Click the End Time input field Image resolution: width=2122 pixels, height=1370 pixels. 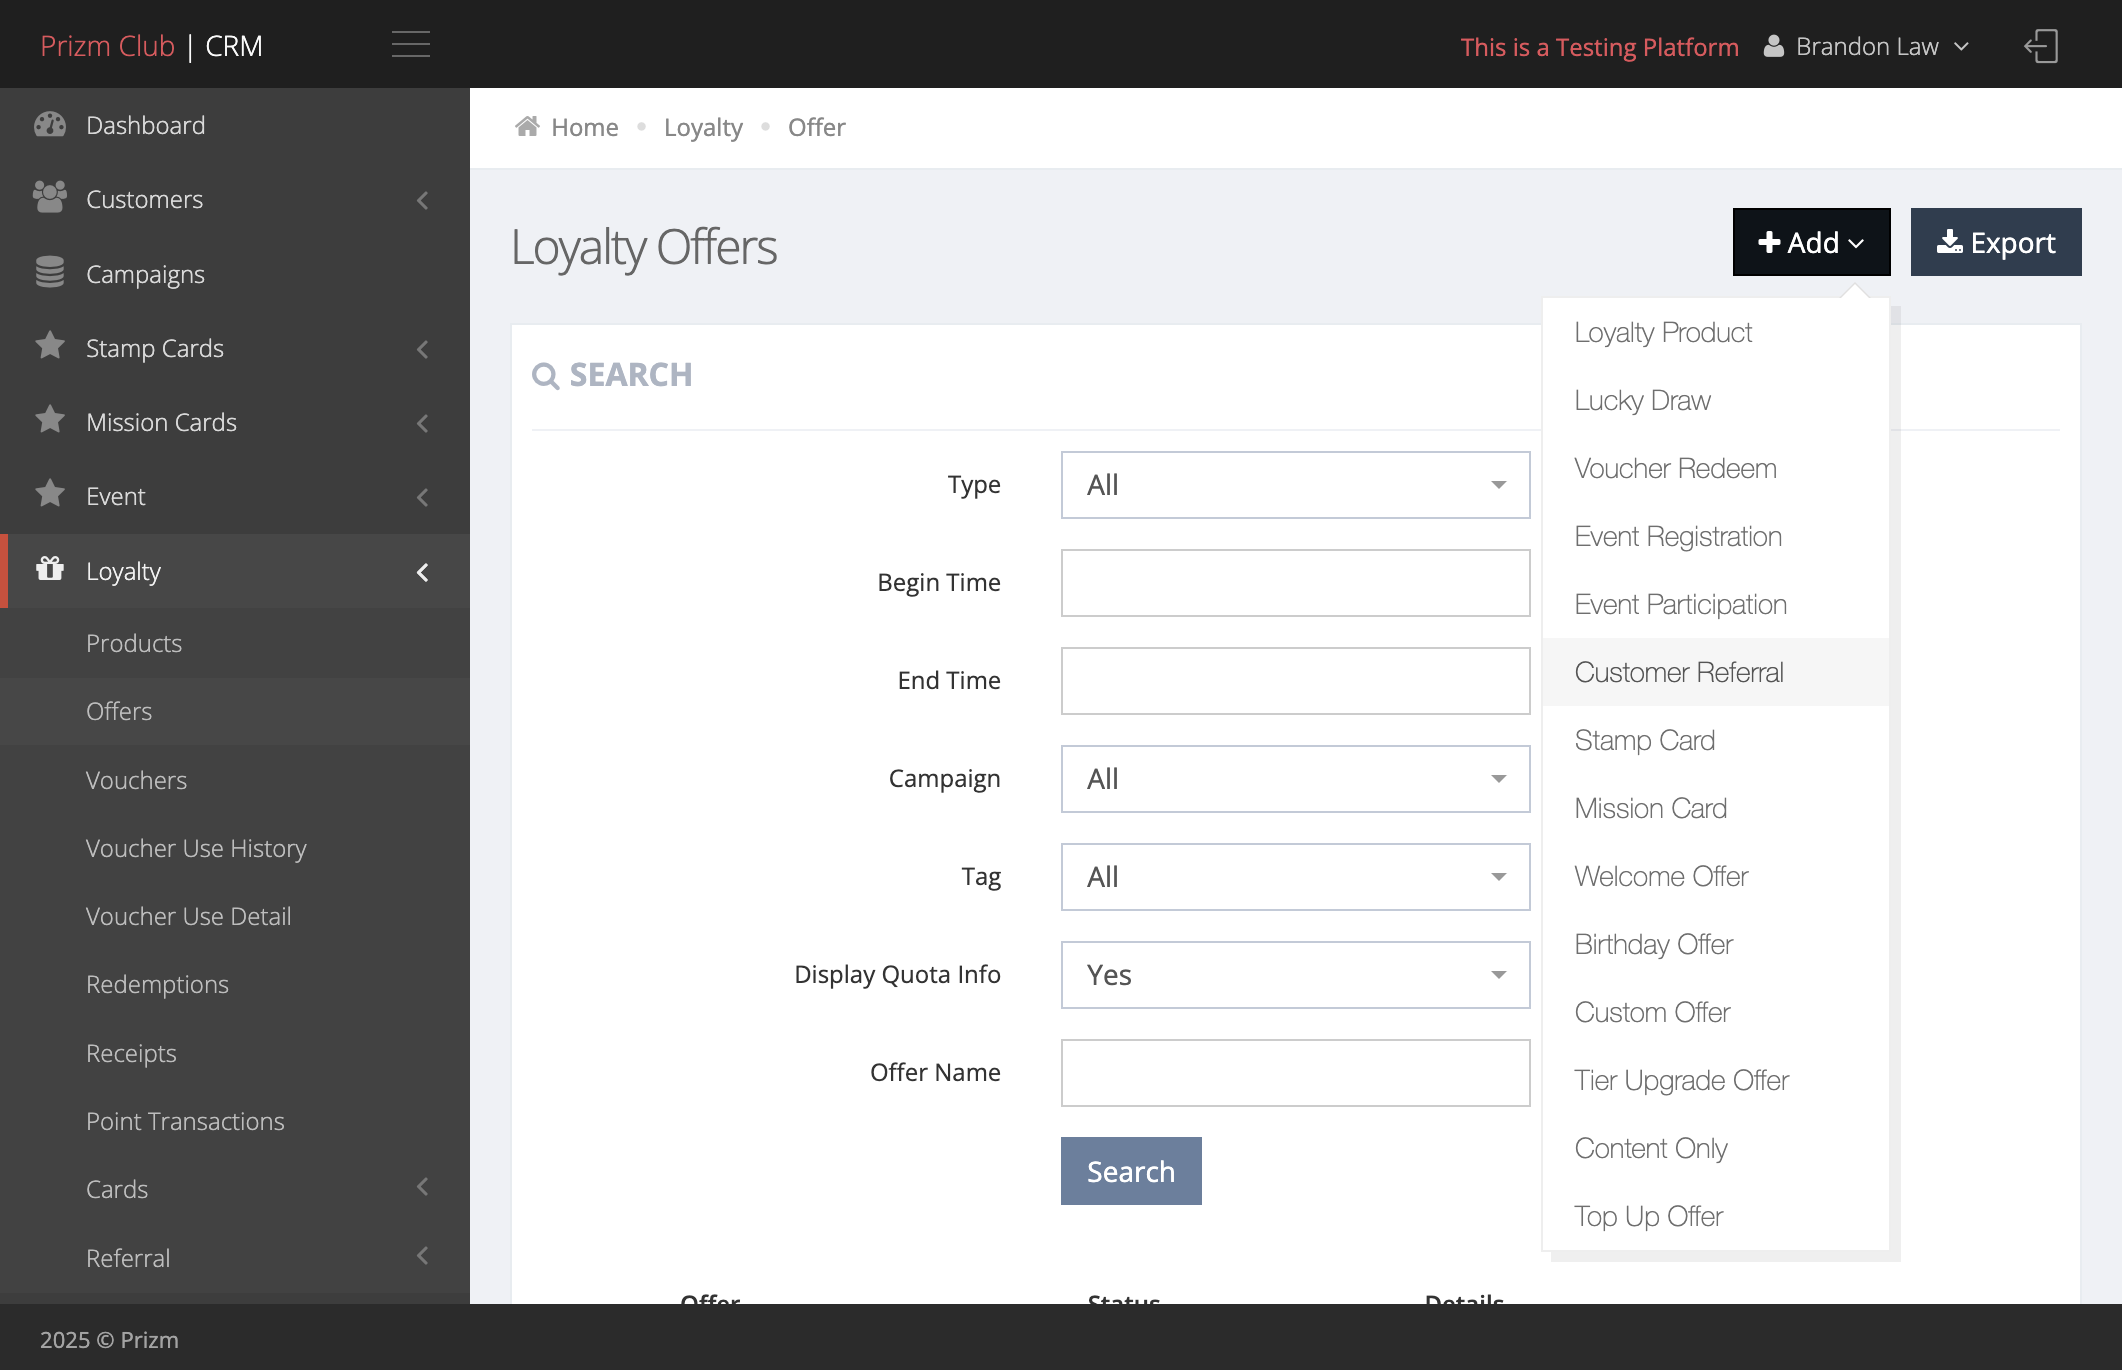[1295, 681]
